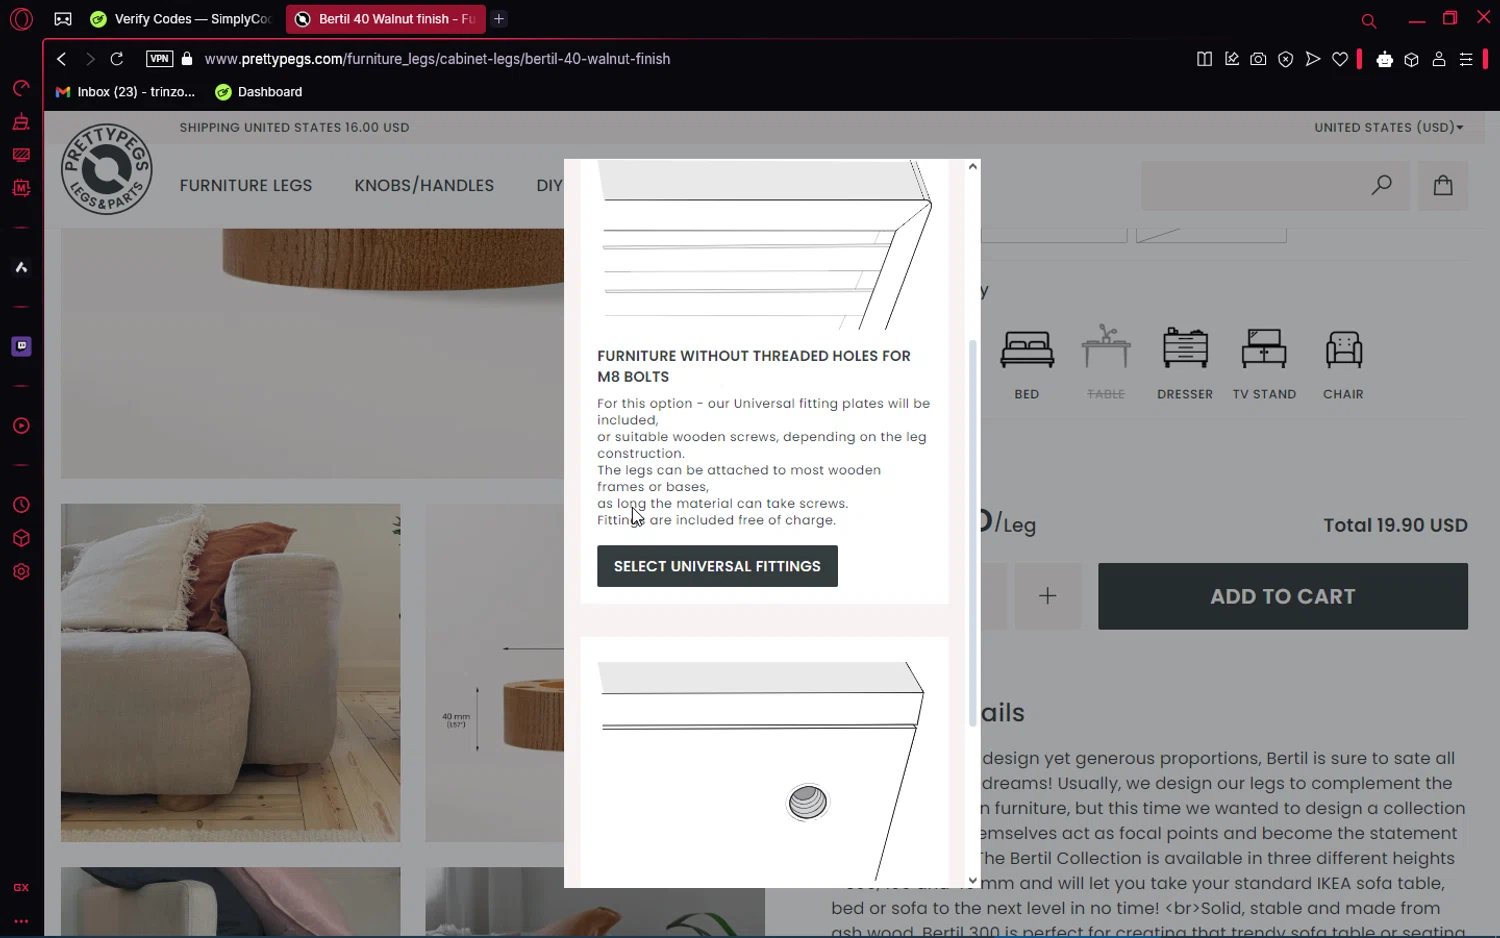Open the GX Corner gamepad icon
Image resolution: width=1500 pixels, height=938 pixels.
pos(63,19)
